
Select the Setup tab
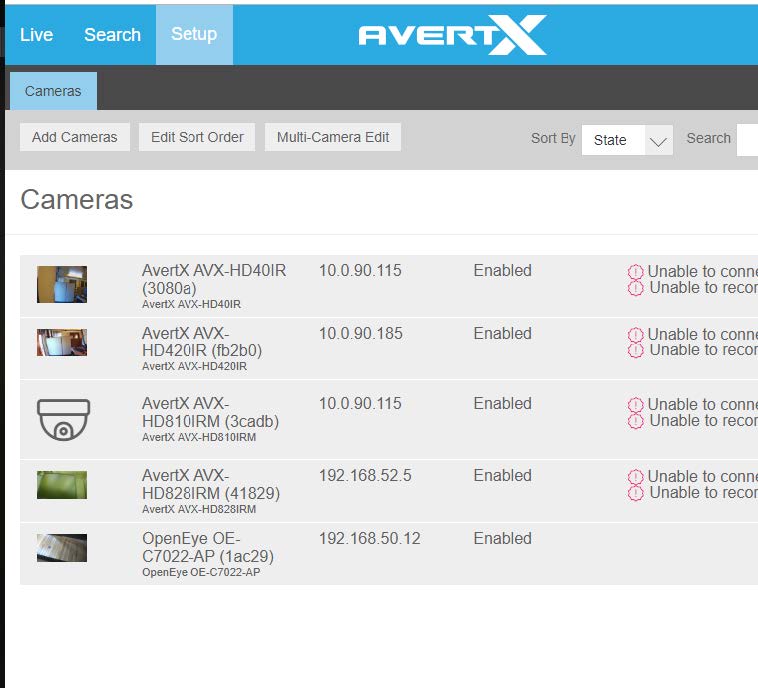tap(194, 35)
